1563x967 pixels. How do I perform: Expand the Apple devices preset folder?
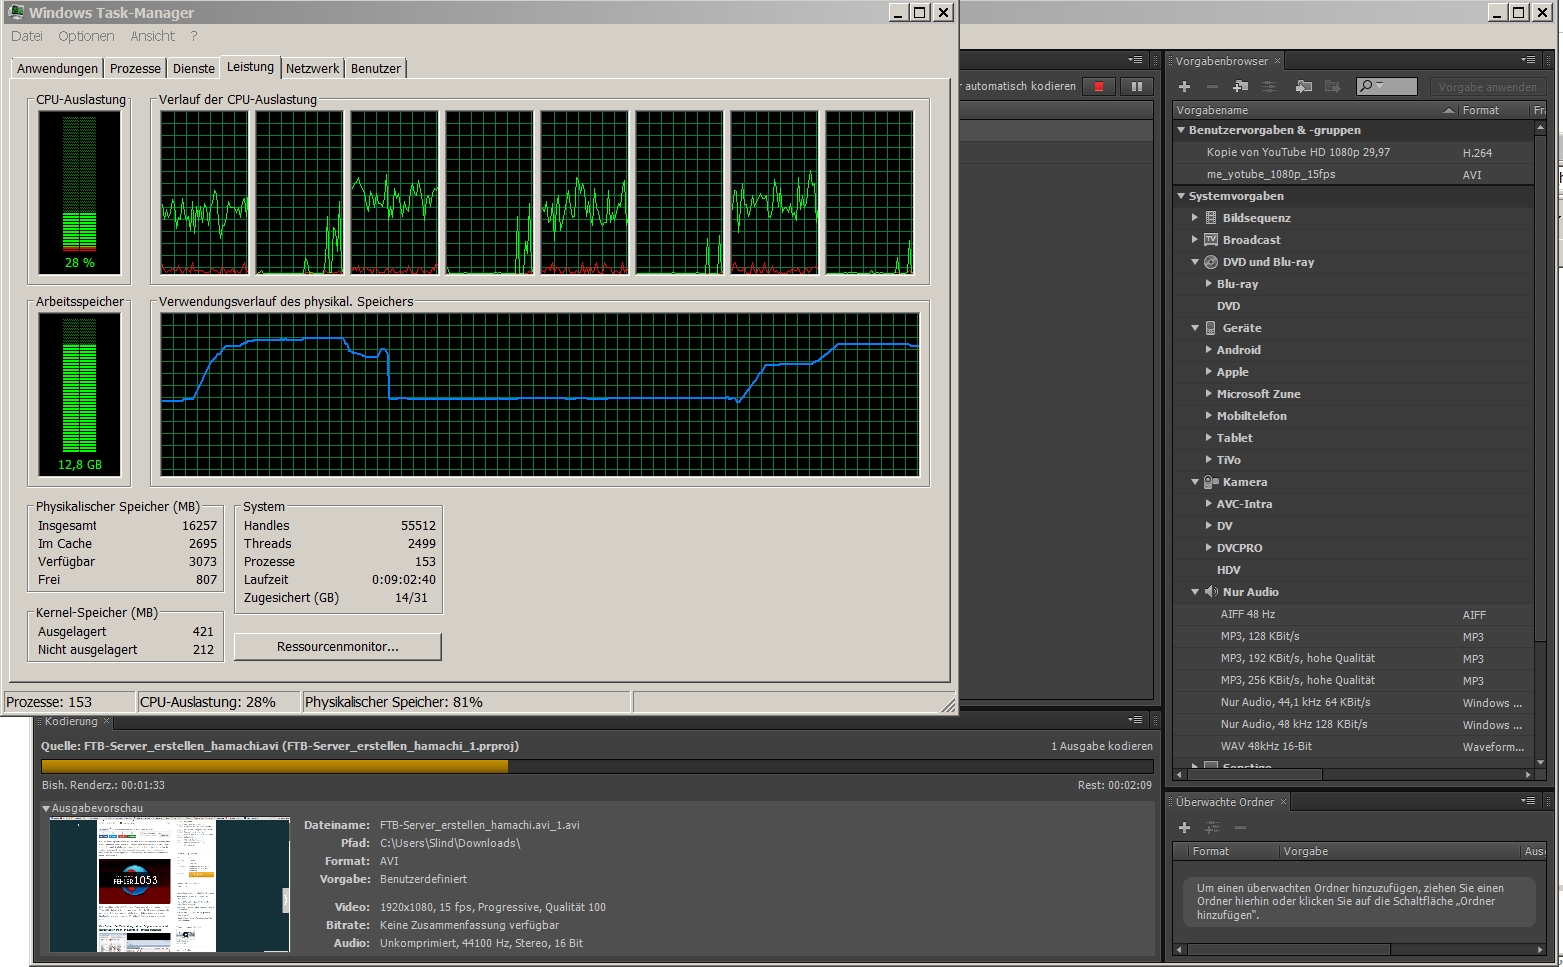[x=1208, y=372]
